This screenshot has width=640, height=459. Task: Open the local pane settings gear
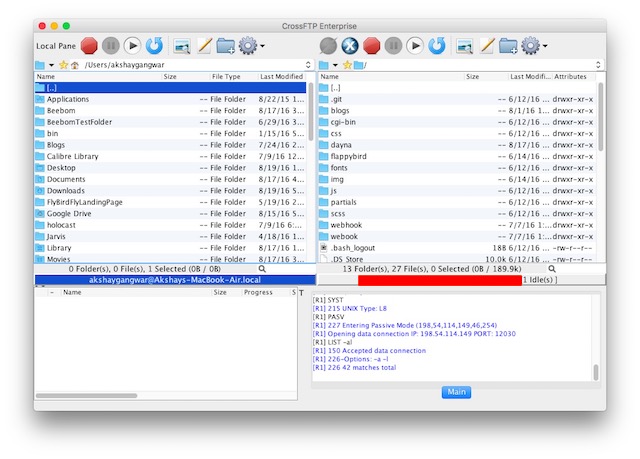click(248, 46)
